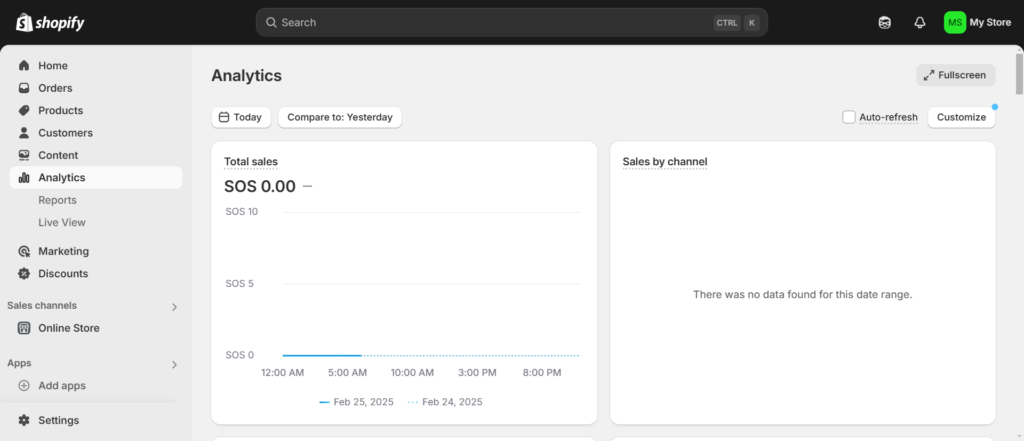
Task: Open the Sidekick assistant icon
Action: pos(884,23)
